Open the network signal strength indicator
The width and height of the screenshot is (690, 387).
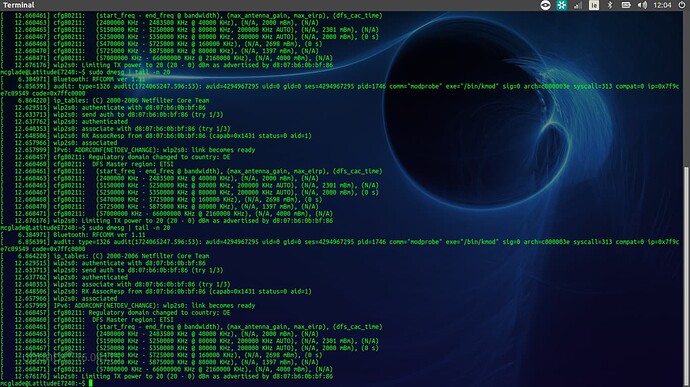click(x=578, y=5)
